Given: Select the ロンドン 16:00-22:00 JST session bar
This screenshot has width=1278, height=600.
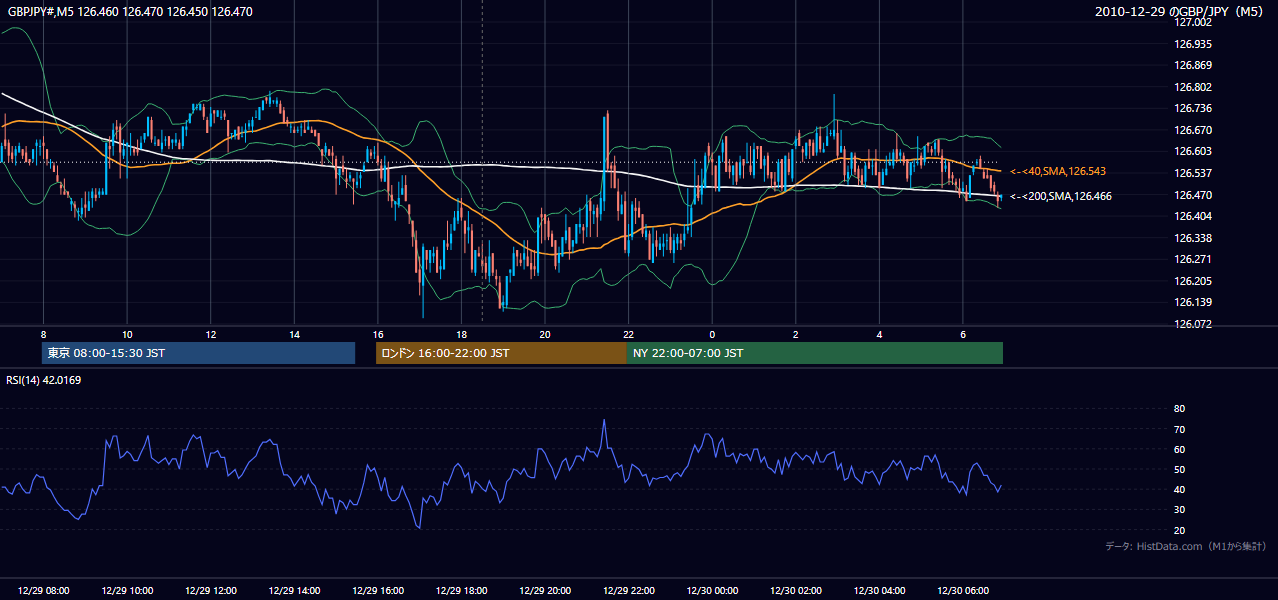Looking at the screenshot, I should point(501,353).
